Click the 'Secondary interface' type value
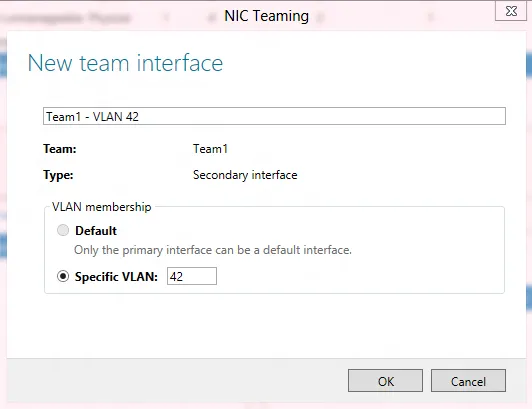Image resolution: width=532 pixels, height=409 pixels. tap(245, 175)
